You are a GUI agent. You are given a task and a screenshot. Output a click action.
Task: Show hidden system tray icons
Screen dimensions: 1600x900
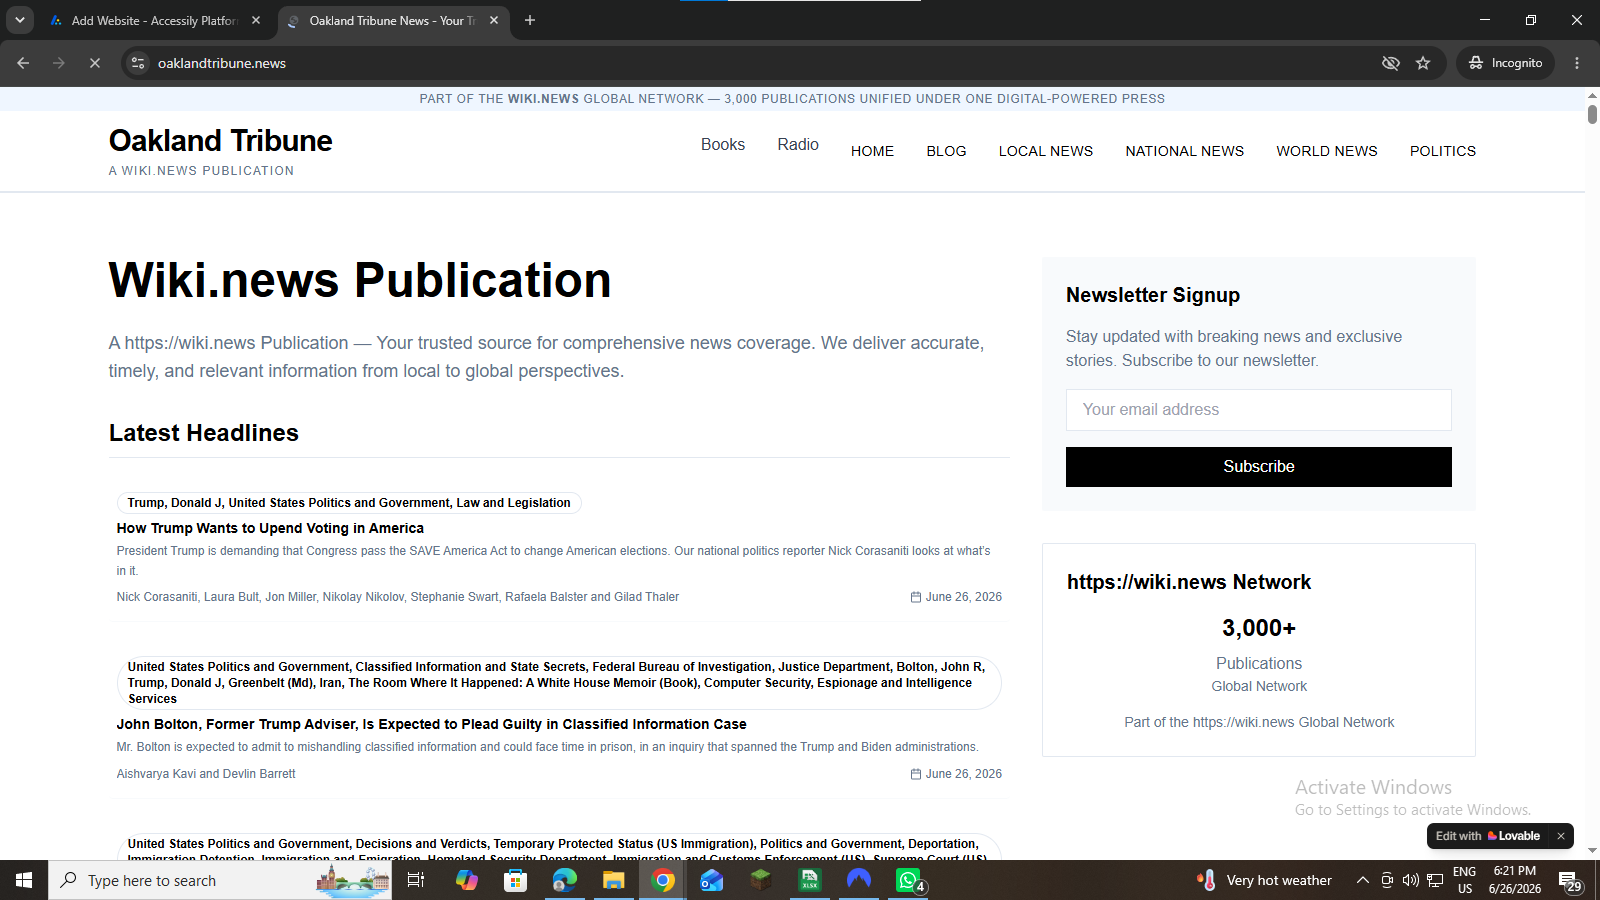tap(1362, 880)
